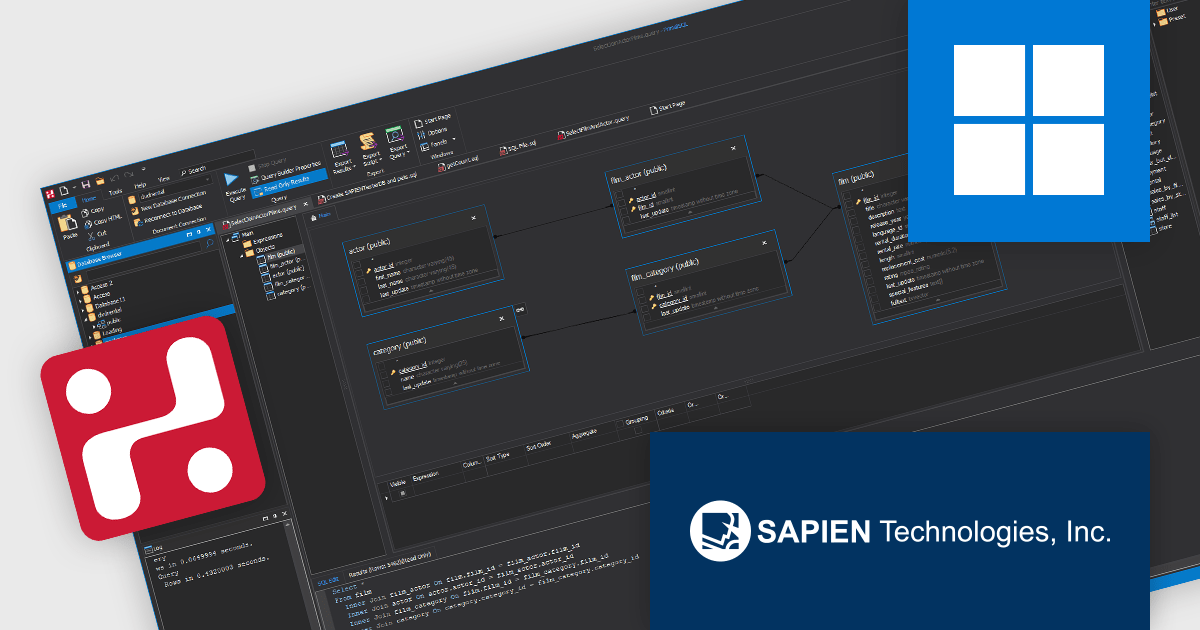Close the category (public) table box
Image resolution: width=1200 pixels, height=630 pixels.
pos(502,319)
